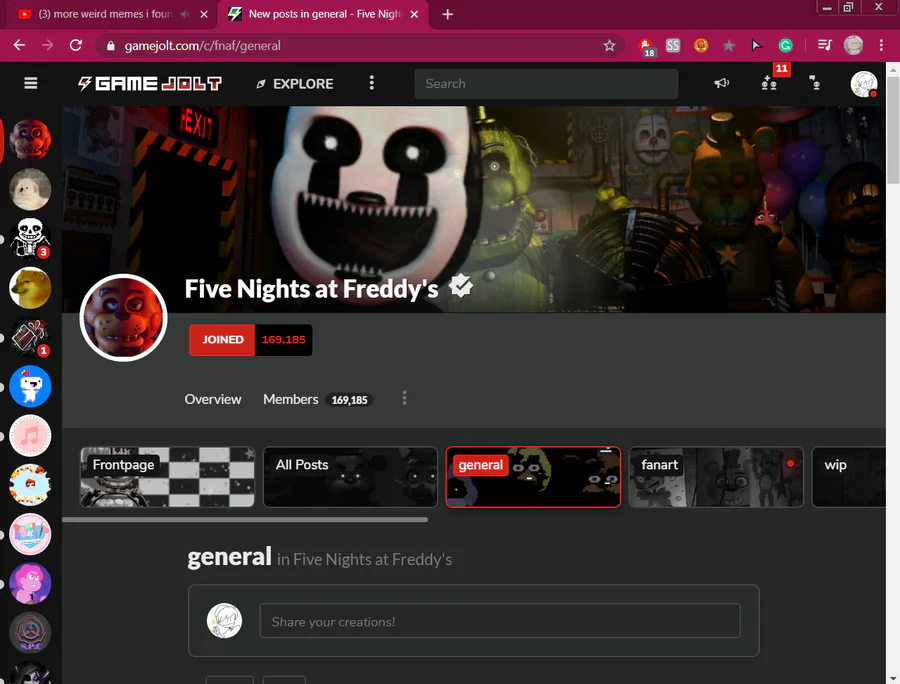Image resolution: width=900 pixels, height=684 pixels.
Task: Open the SCP logo community icon in sidebar
Action: (30, 634)
